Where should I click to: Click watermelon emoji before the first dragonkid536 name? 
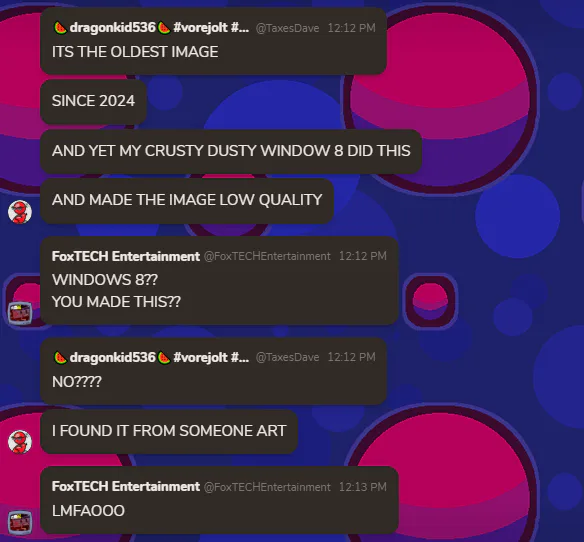click(x=60, y=28)
